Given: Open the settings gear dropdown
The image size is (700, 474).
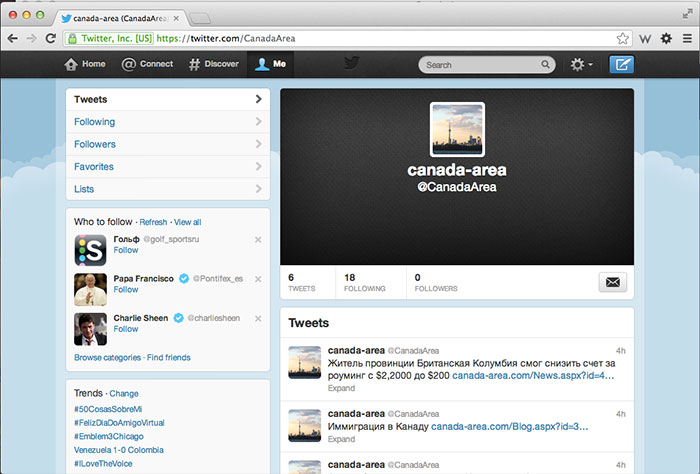Looking at the screenshot, I should pos(580,64).
